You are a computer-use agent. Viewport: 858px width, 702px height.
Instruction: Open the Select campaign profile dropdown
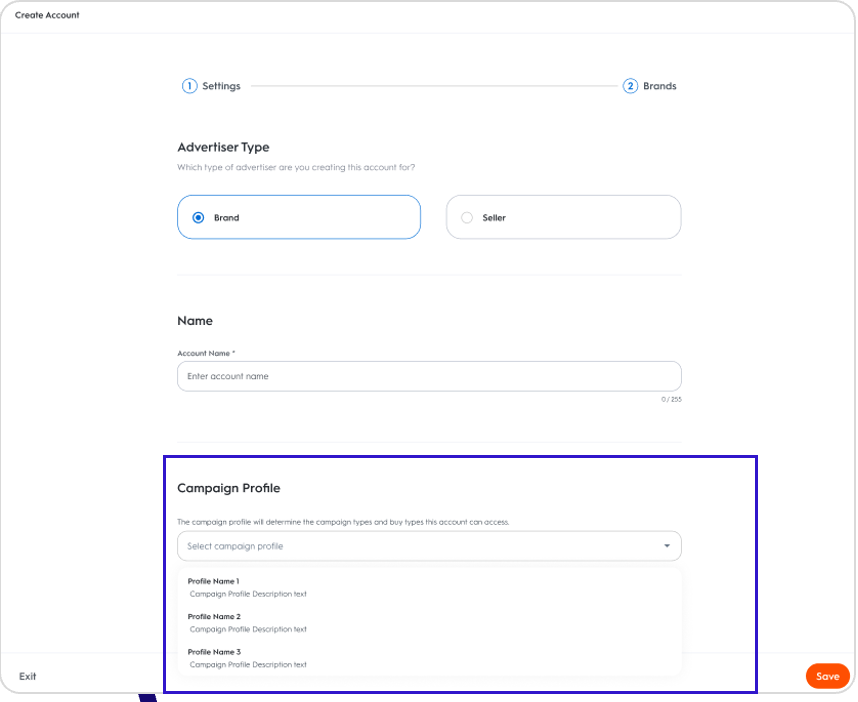pyautogui.click(x=420, y=546)
